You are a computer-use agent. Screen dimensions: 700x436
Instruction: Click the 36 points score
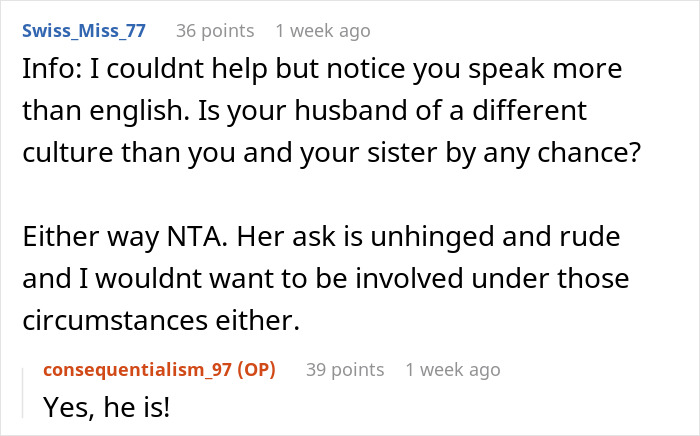pyautogui.click(x=215, y=30)
